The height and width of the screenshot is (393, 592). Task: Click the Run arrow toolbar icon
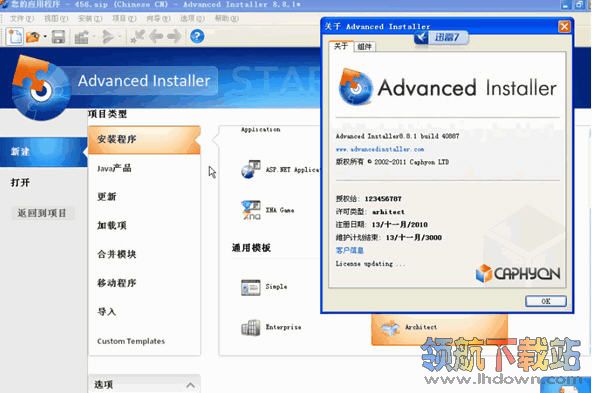[x=108, y=37]
